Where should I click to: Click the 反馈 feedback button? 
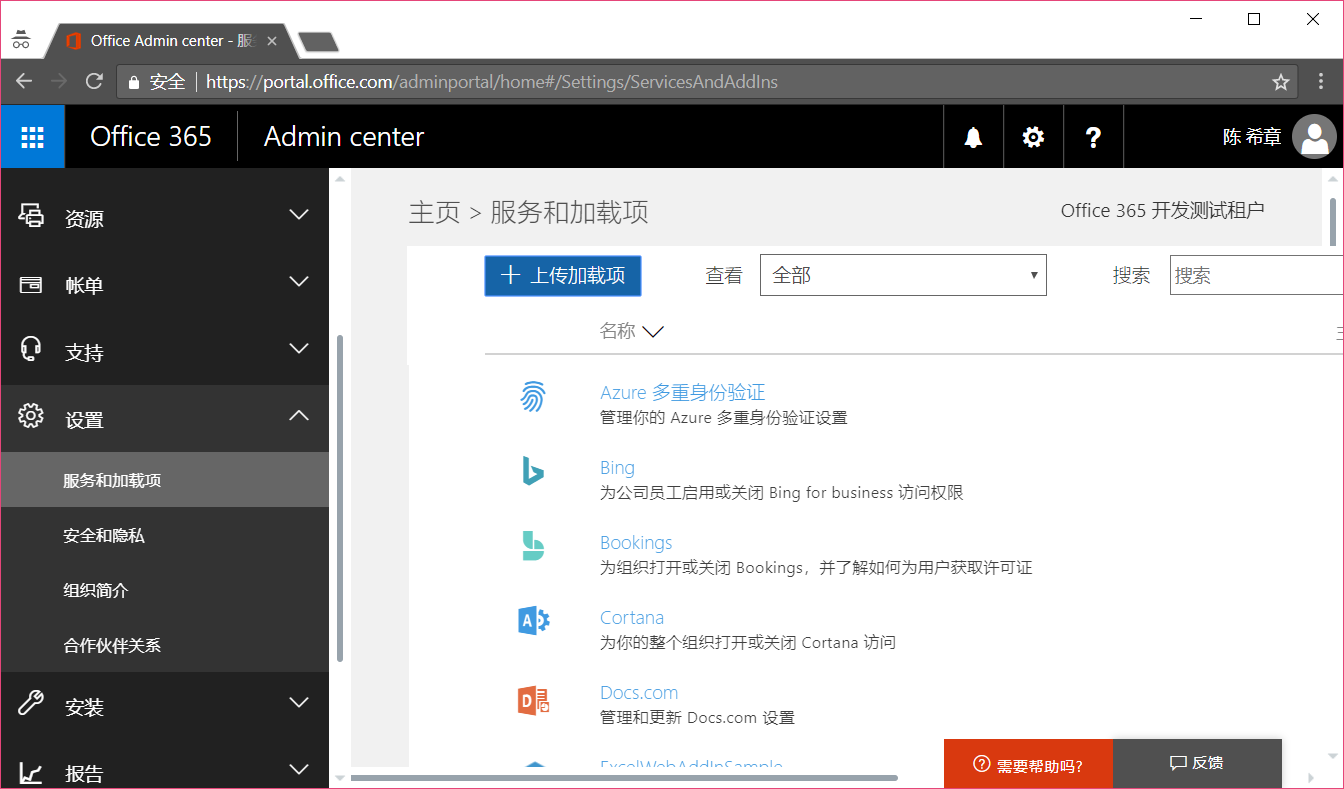[1197, 763]
